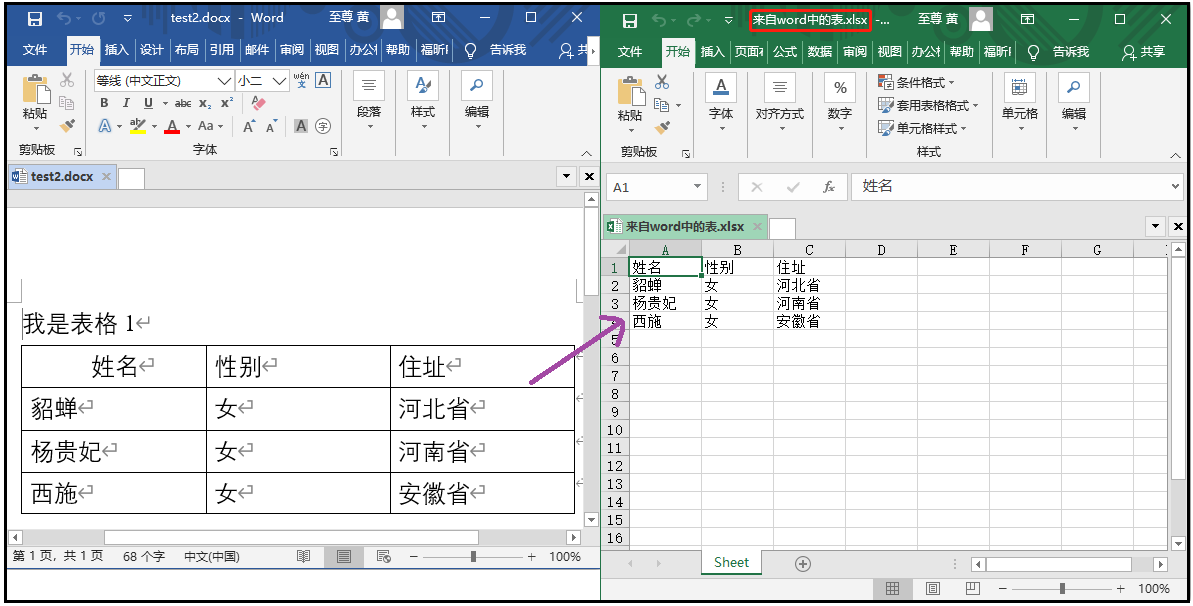This screenshot has width=1193, height=606.
Task: Toggle superscript x² in Word
Action: [227, 104]
